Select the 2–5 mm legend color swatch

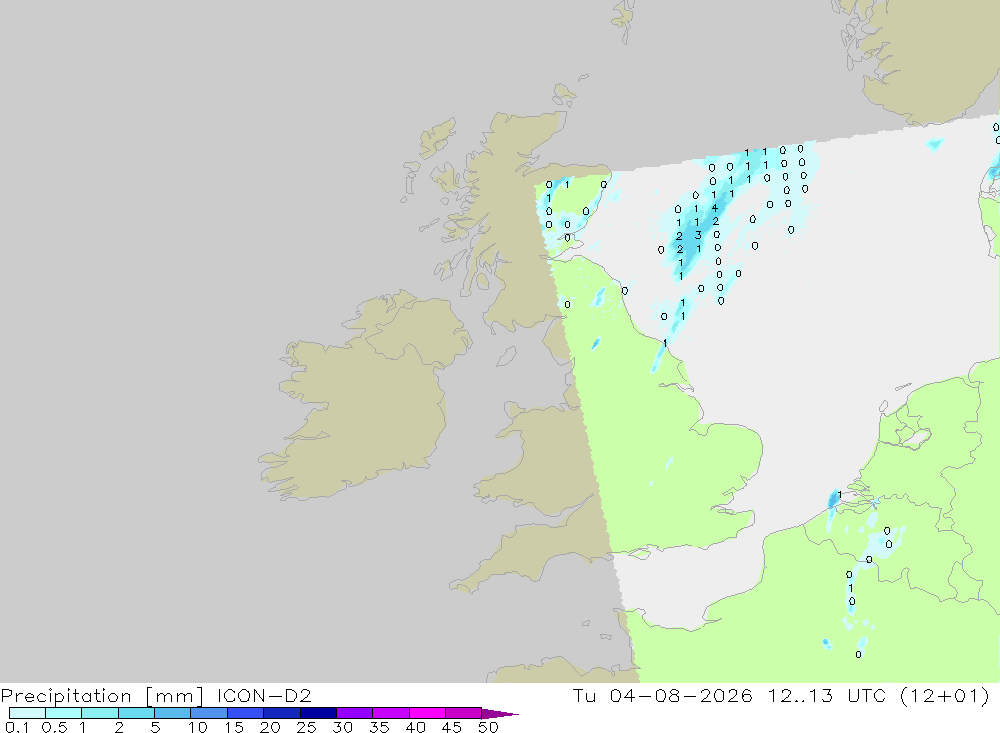tap(136, 713)
